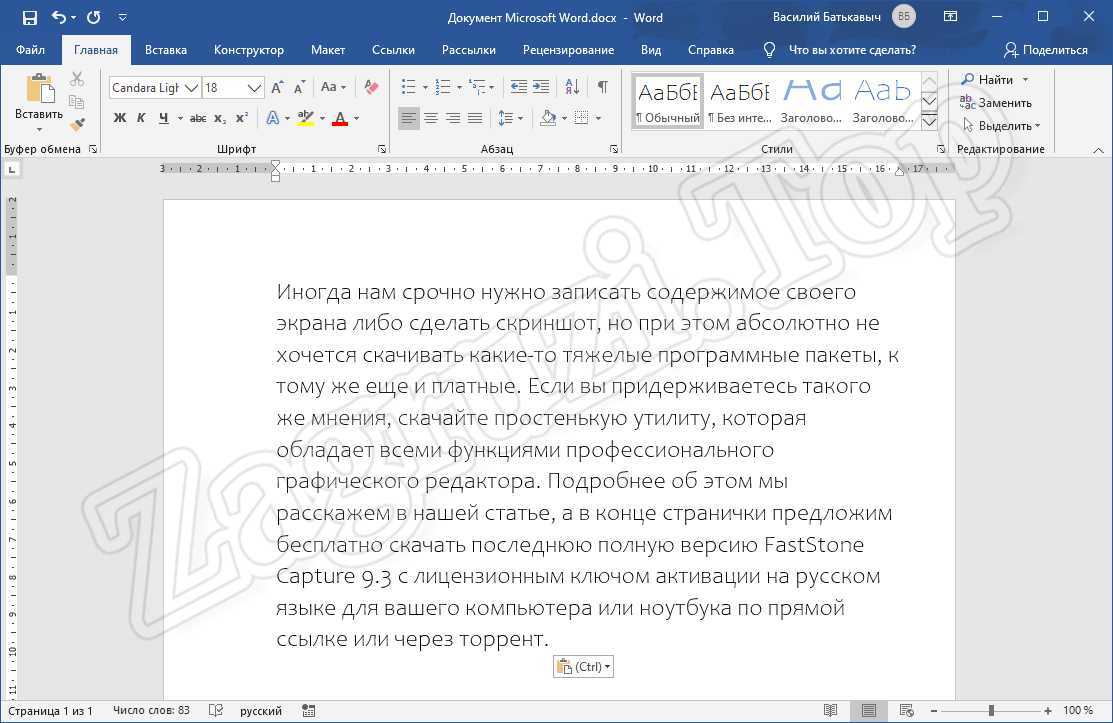Switch to Web Layout view icon
The width and height of the screenshot is (1113, 723).
point(906,710)
